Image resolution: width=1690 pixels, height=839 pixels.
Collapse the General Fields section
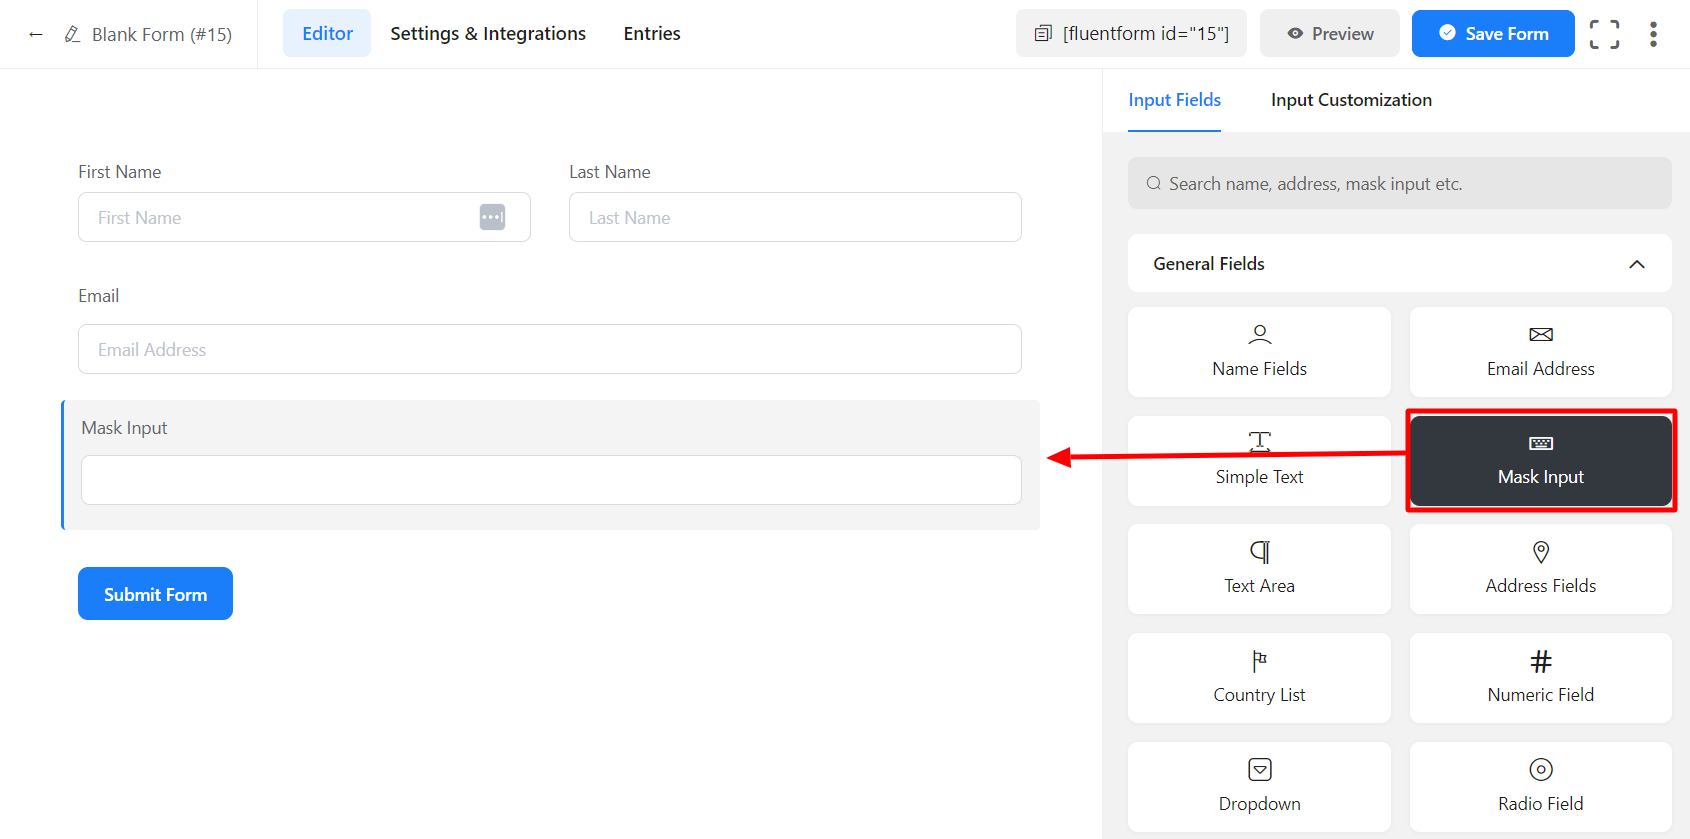(x=1636, y=264)
